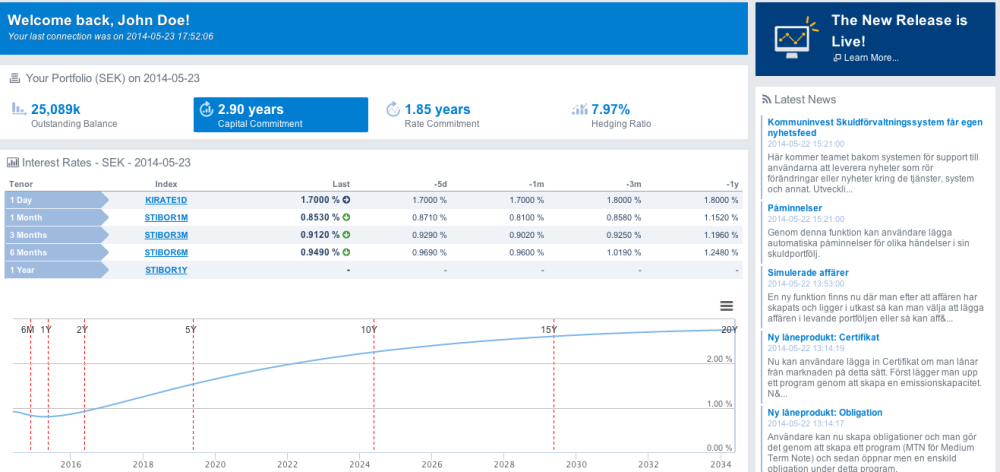This screenshot has height=472, width=1000.
Task: Click the 6M marker on yield curve
Action: point(27,330)
